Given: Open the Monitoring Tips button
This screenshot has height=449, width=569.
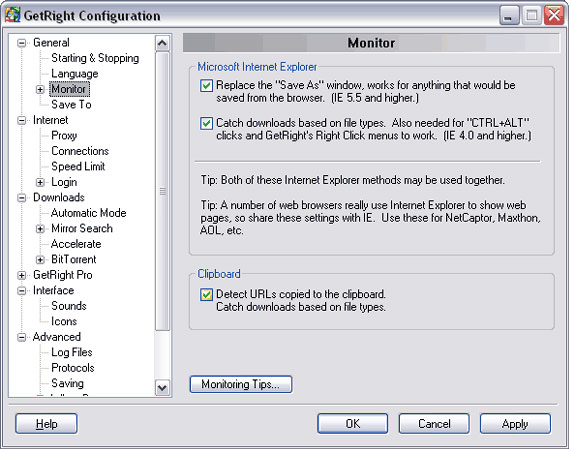Looking at the screenshot, I should point(241,384).
